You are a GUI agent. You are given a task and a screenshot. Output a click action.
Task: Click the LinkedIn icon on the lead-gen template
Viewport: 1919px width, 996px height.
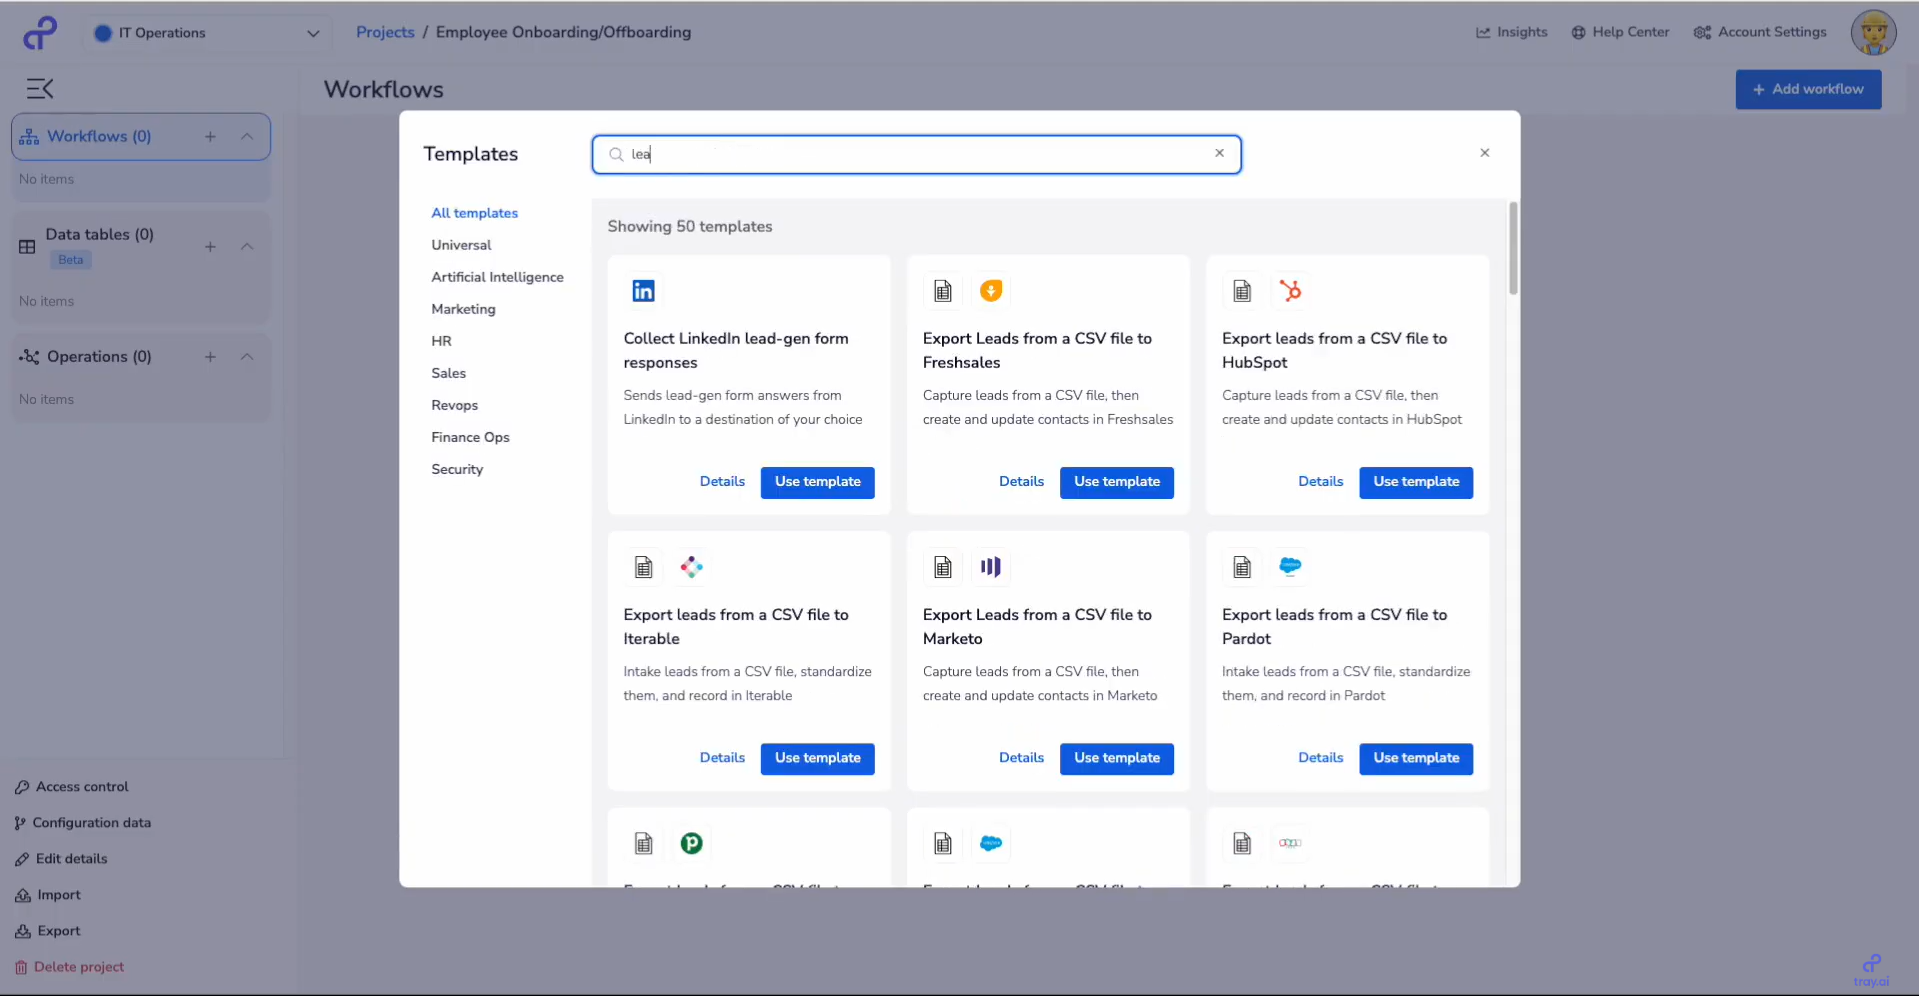point(642,290)
